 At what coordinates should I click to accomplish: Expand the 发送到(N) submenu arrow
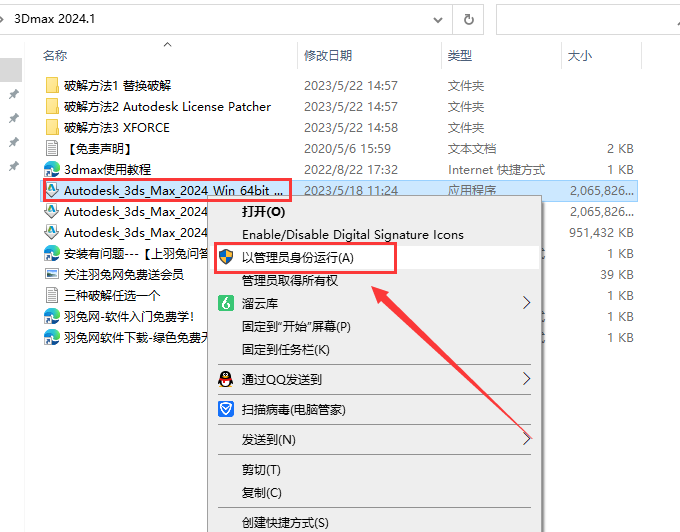(526, 439)
